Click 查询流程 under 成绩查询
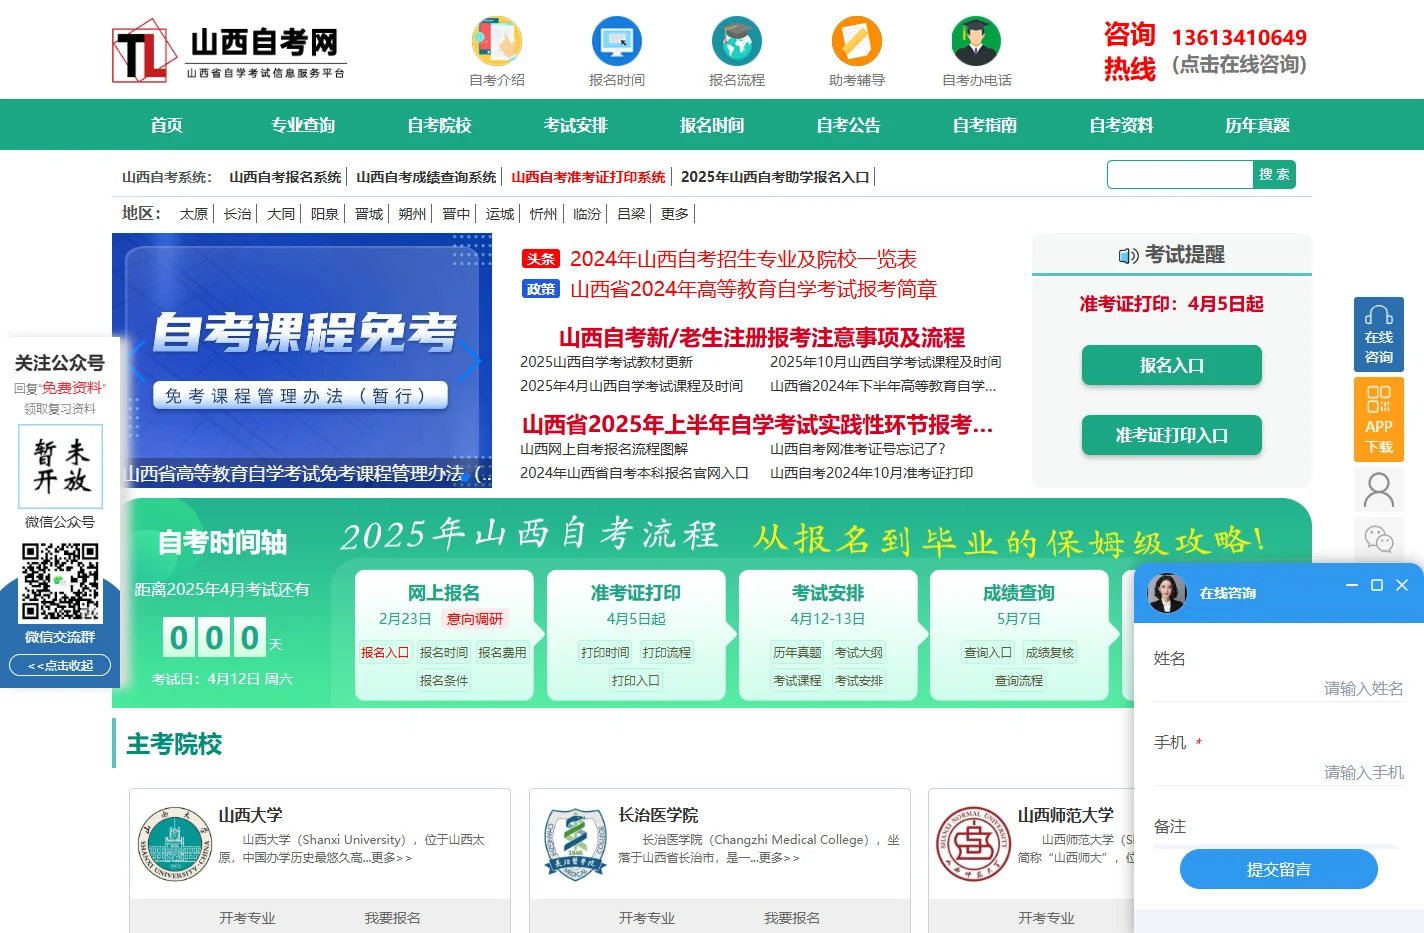 (x=1019, y=680)
